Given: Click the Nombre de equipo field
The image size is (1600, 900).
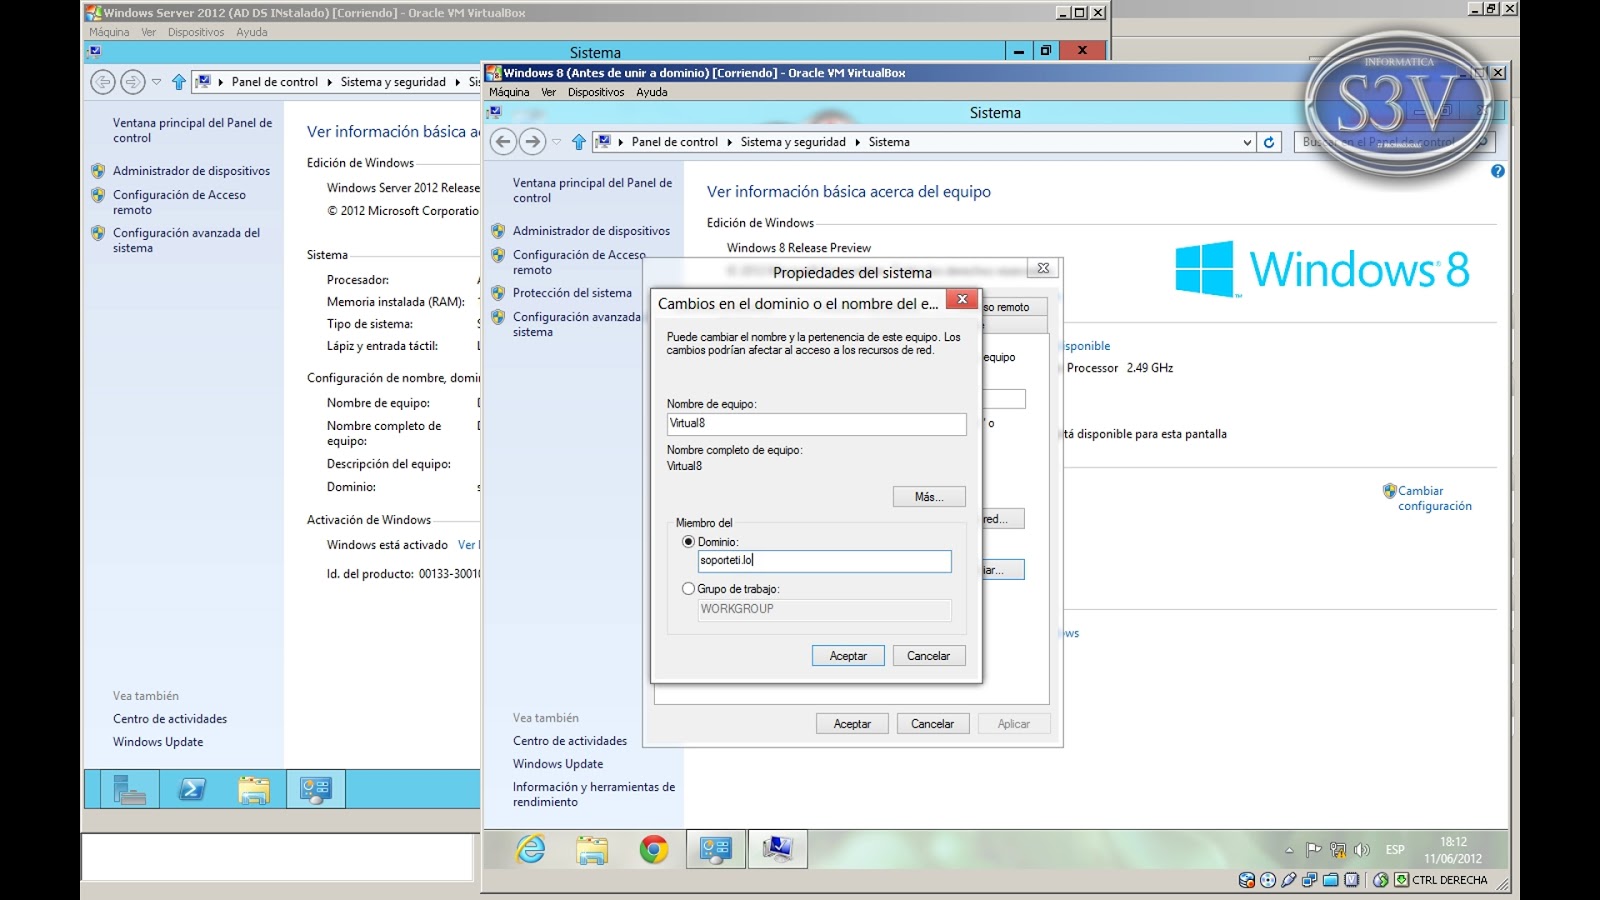Looking at the screenshot, I should coord(816,424).
